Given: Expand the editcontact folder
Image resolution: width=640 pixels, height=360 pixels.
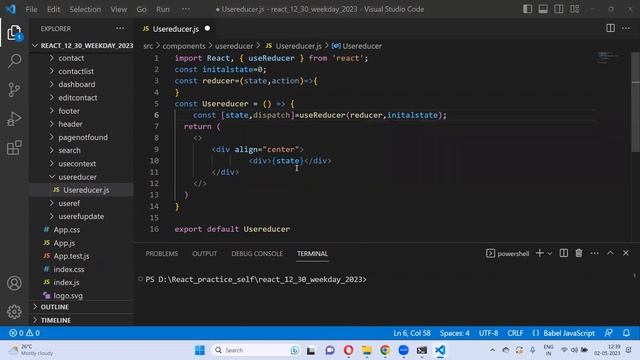Looking at the screenshot, I should 78,98.
